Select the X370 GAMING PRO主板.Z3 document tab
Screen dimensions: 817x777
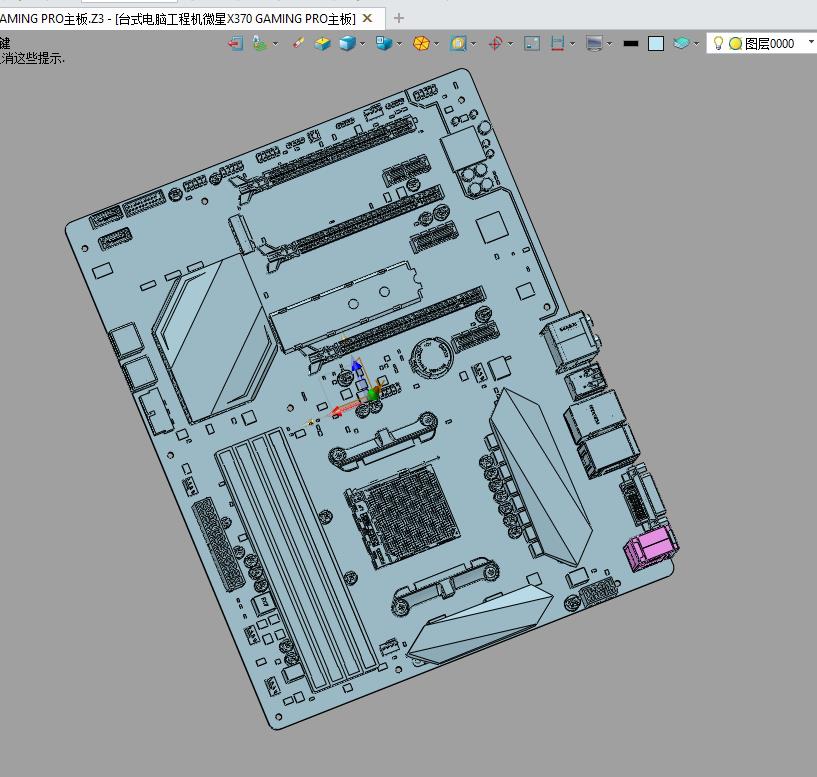coord(178,19)
